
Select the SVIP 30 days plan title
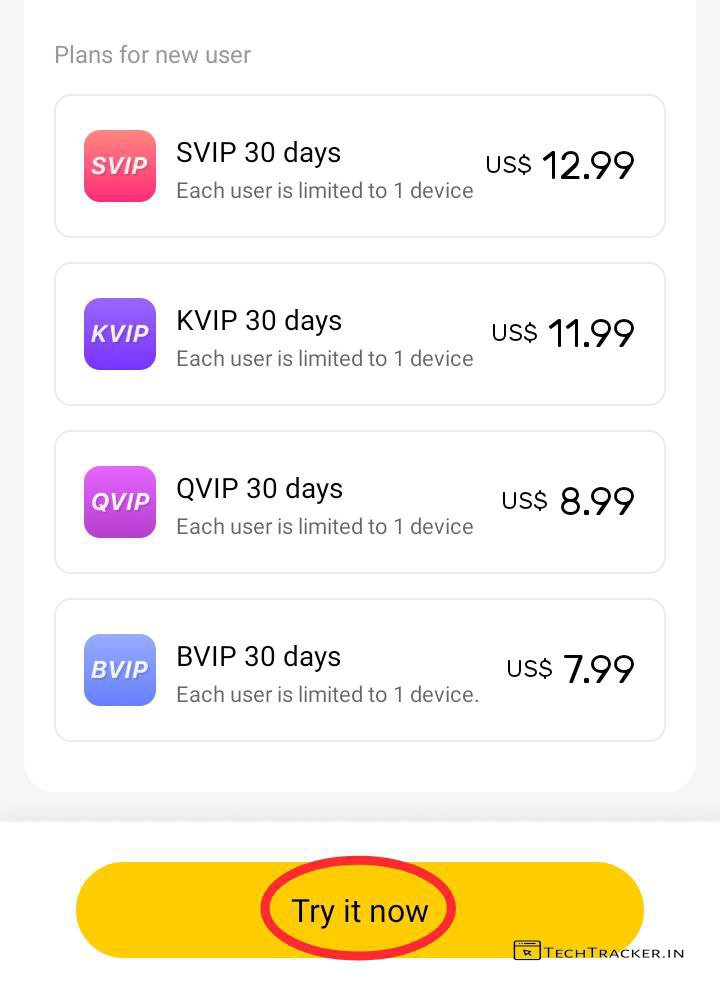pos(258,153)
